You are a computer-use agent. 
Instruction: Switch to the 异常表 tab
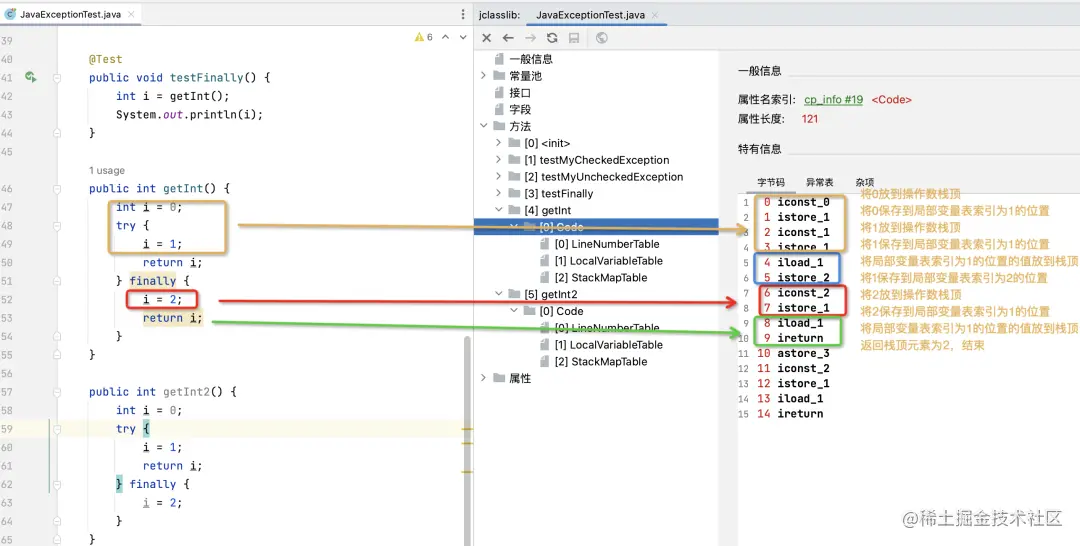pyautogui.click(x=820, y=182)
